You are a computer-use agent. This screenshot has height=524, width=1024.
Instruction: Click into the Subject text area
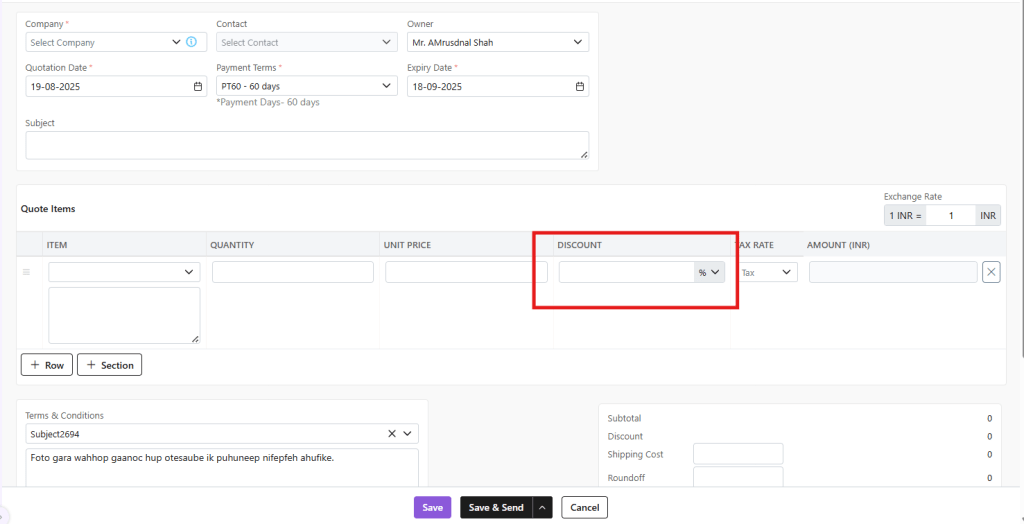click(307, 145)
